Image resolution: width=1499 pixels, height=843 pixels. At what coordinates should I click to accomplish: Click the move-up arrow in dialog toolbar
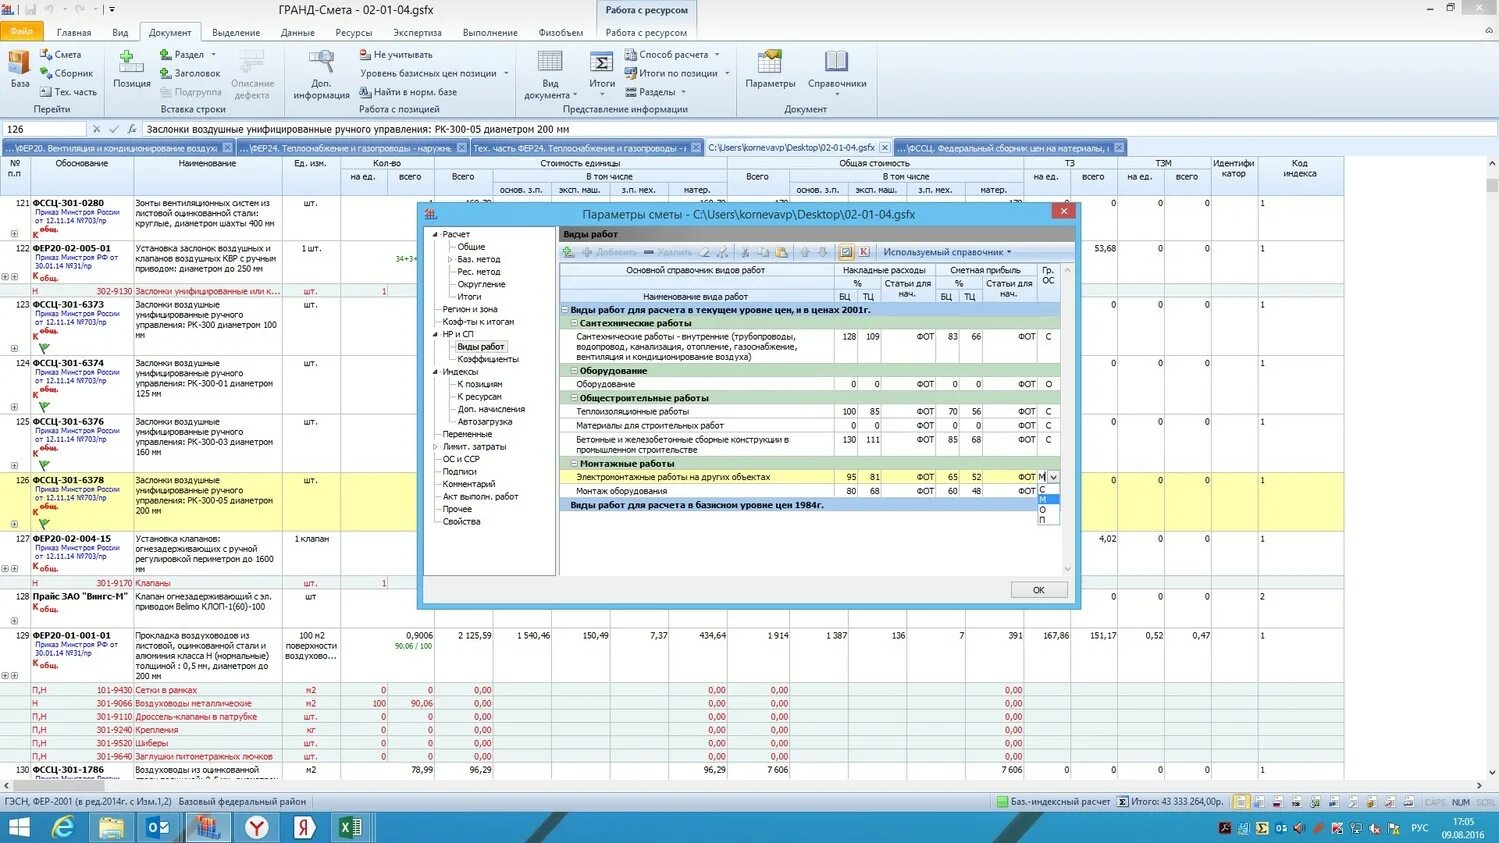click(x=805, y=252)
